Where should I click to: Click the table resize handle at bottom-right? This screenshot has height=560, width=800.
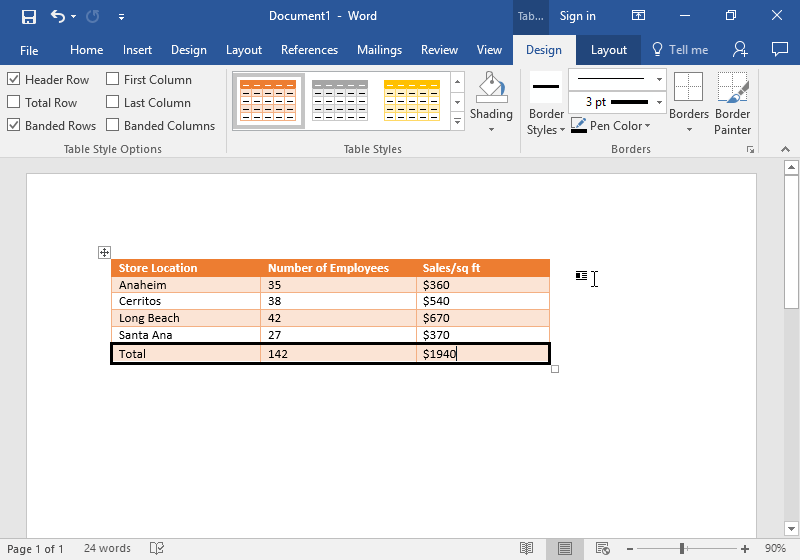(x=555, y=369)
